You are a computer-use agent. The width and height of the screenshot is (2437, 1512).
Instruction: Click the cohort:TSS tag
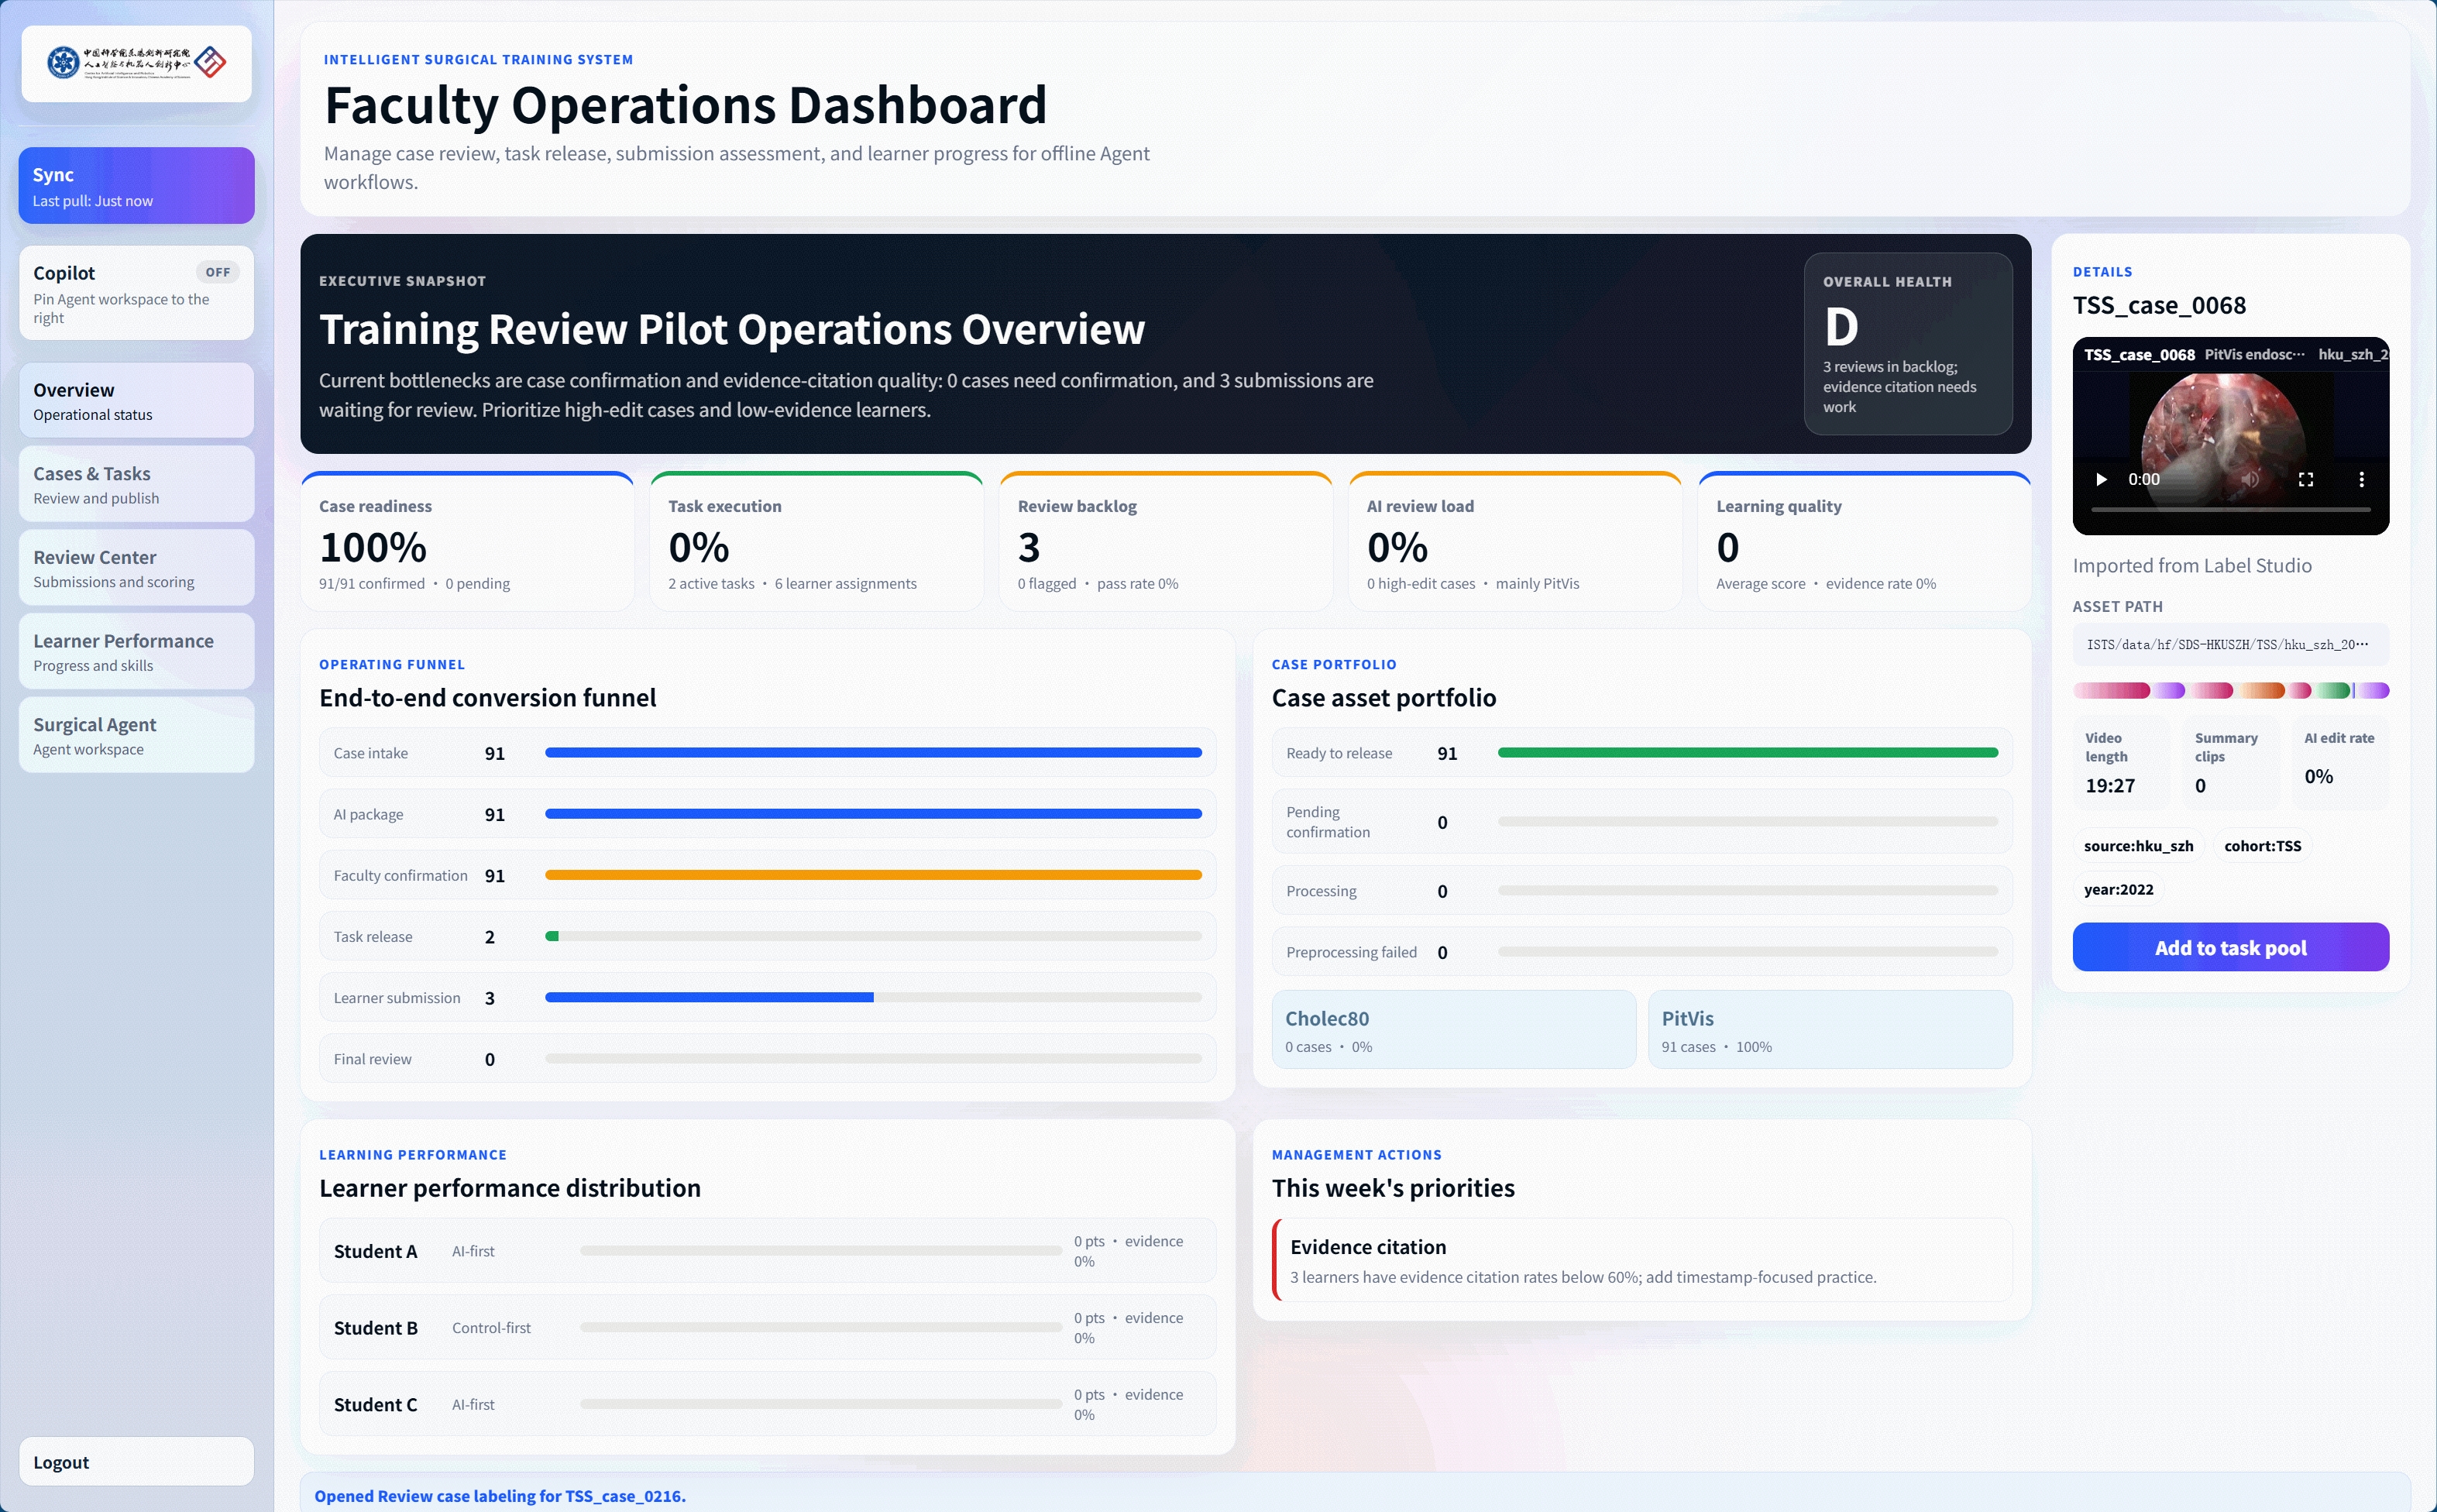tap(2262, 846)
